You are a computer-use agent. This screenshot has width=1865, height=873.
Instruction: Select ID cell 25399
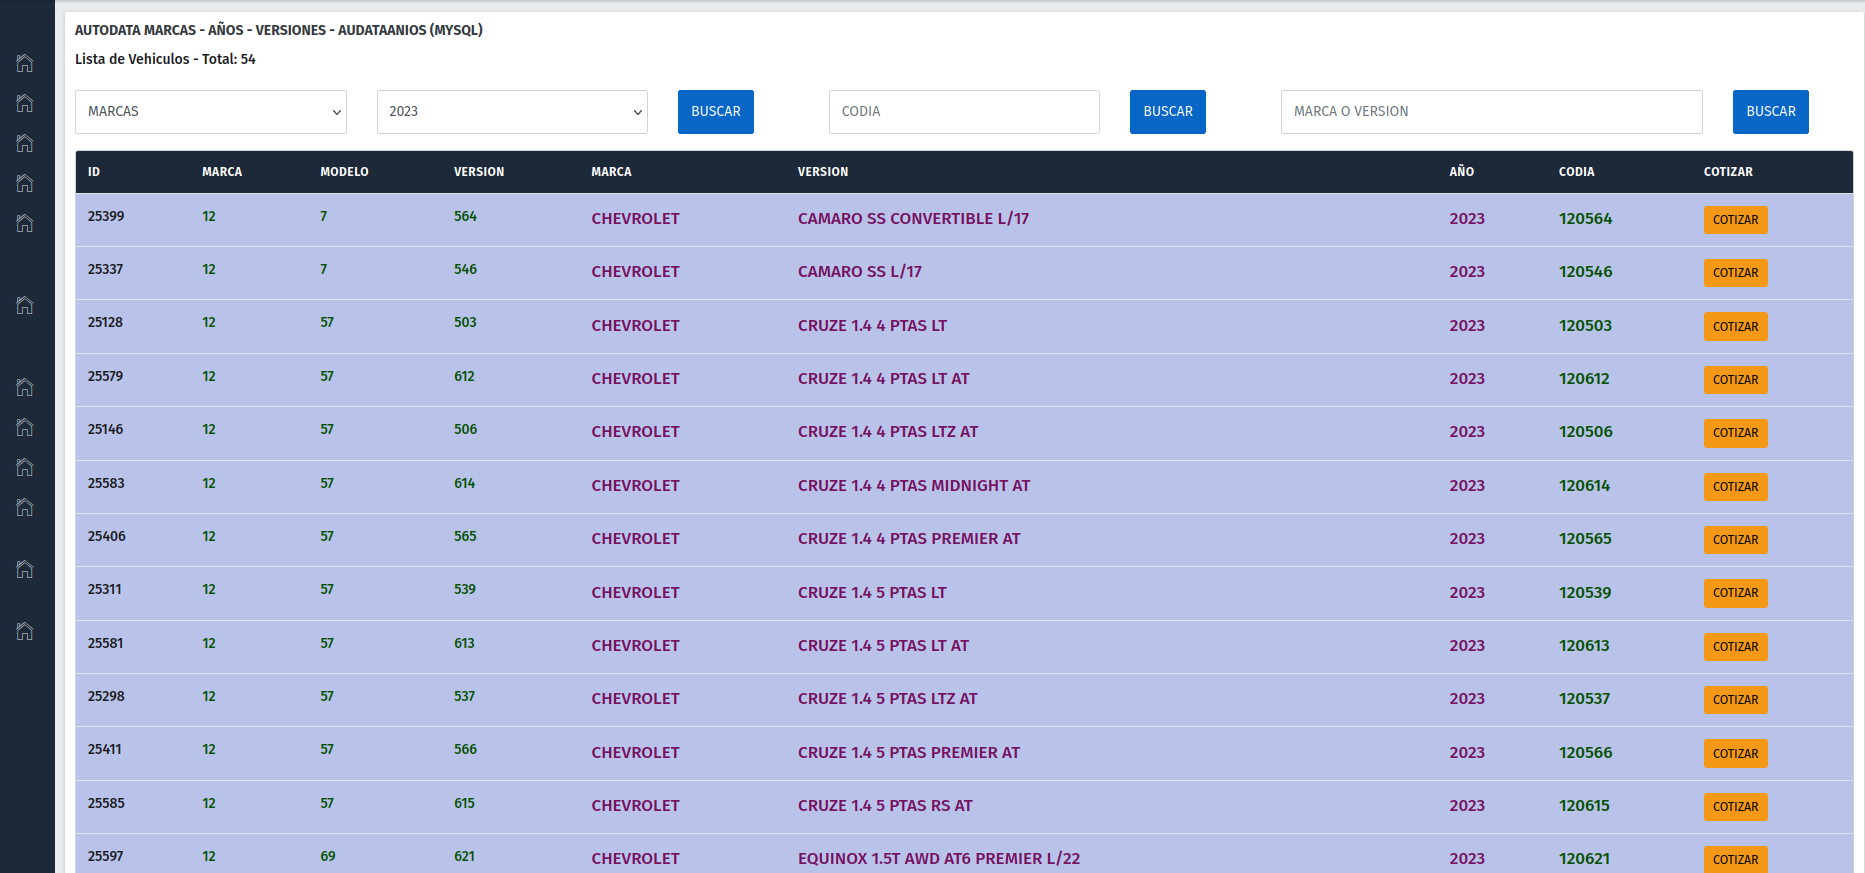[x=106, y=216]
